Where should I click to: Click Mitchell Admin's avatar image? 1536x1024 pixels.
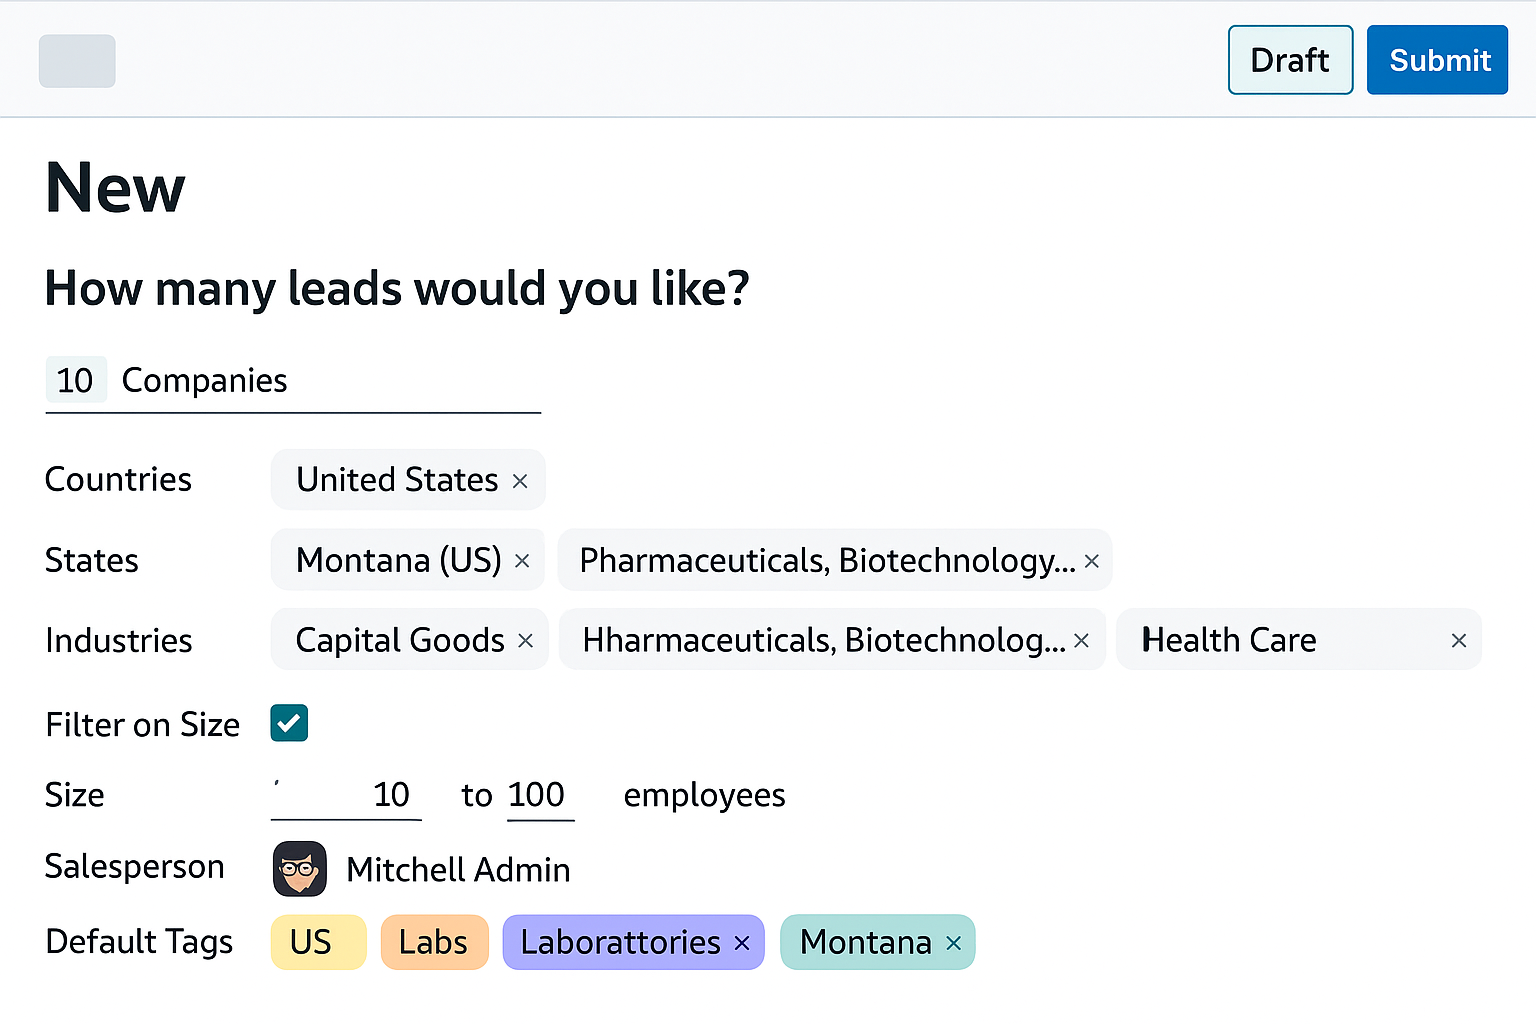pos(300,868)
